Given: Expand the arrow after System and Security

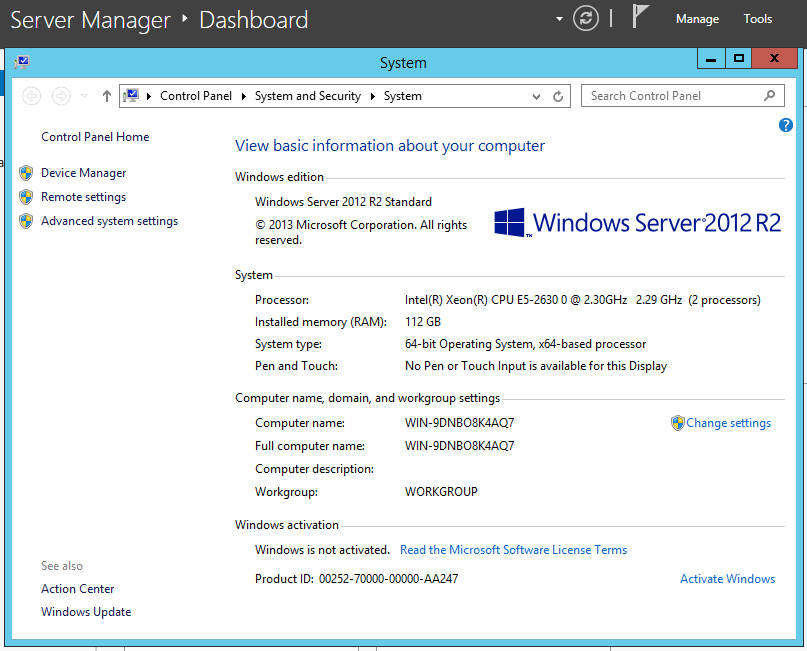Looking at the screenshot, I should (x=373, y=96).
